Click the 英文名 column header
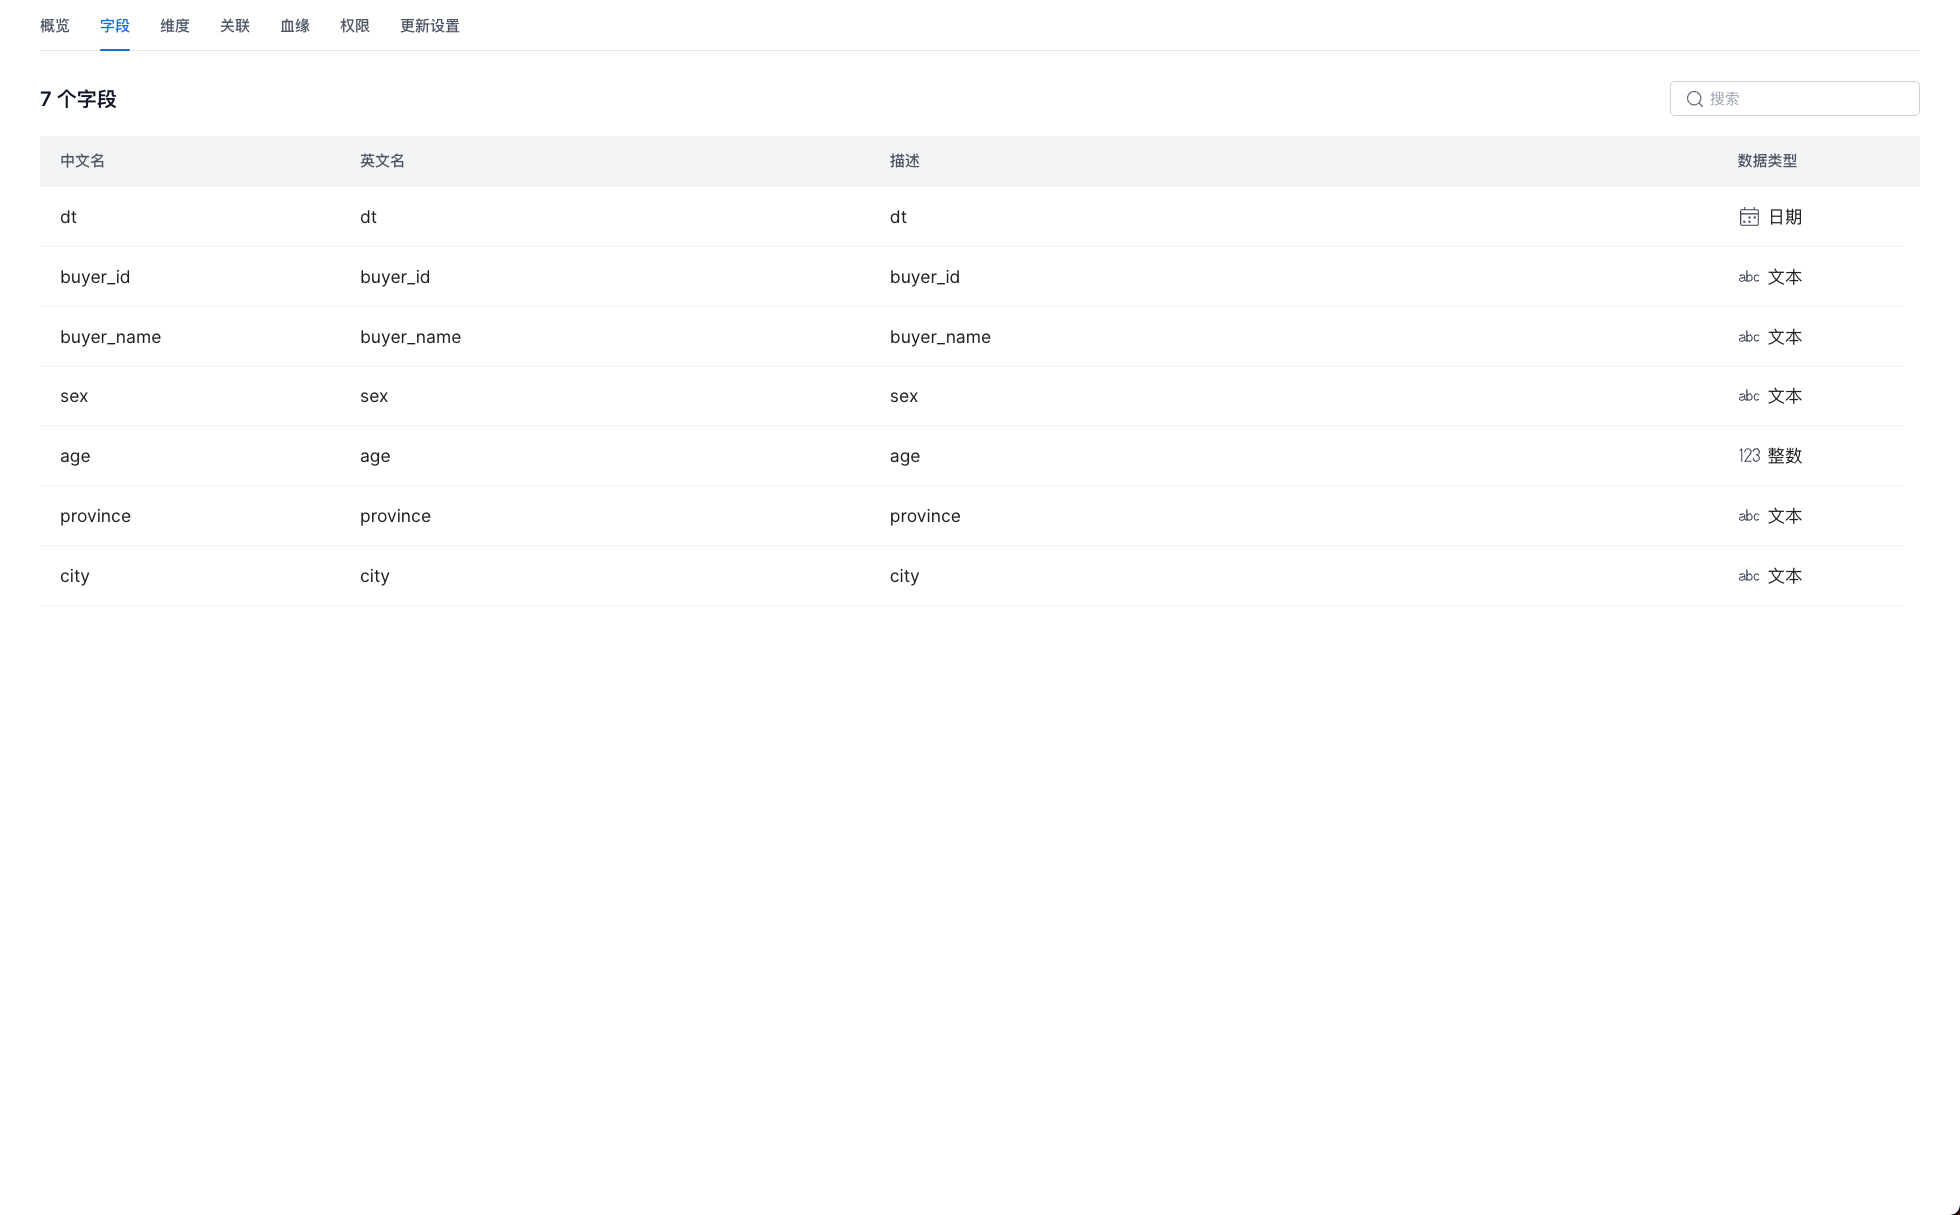This screenshot has height=1215, width=1960. tap(382, 161)
